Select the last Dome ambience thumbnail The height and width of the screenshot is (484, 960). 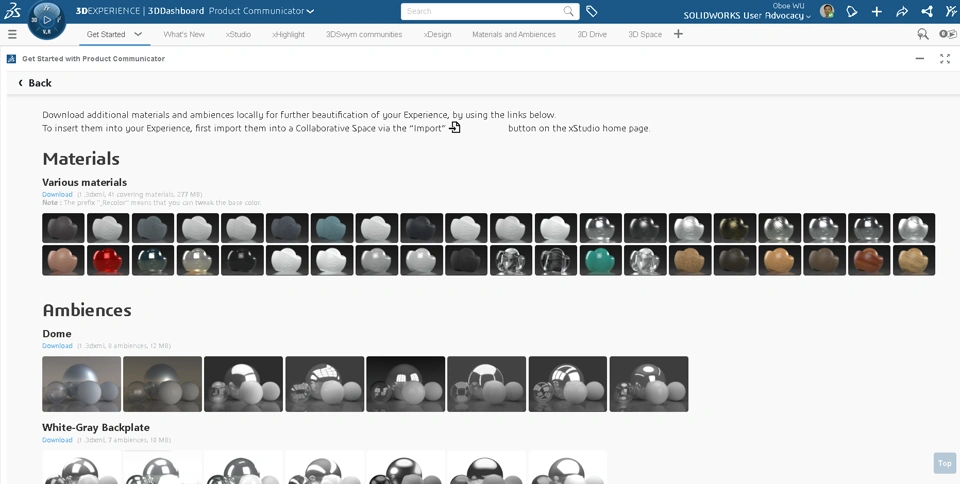649,384
